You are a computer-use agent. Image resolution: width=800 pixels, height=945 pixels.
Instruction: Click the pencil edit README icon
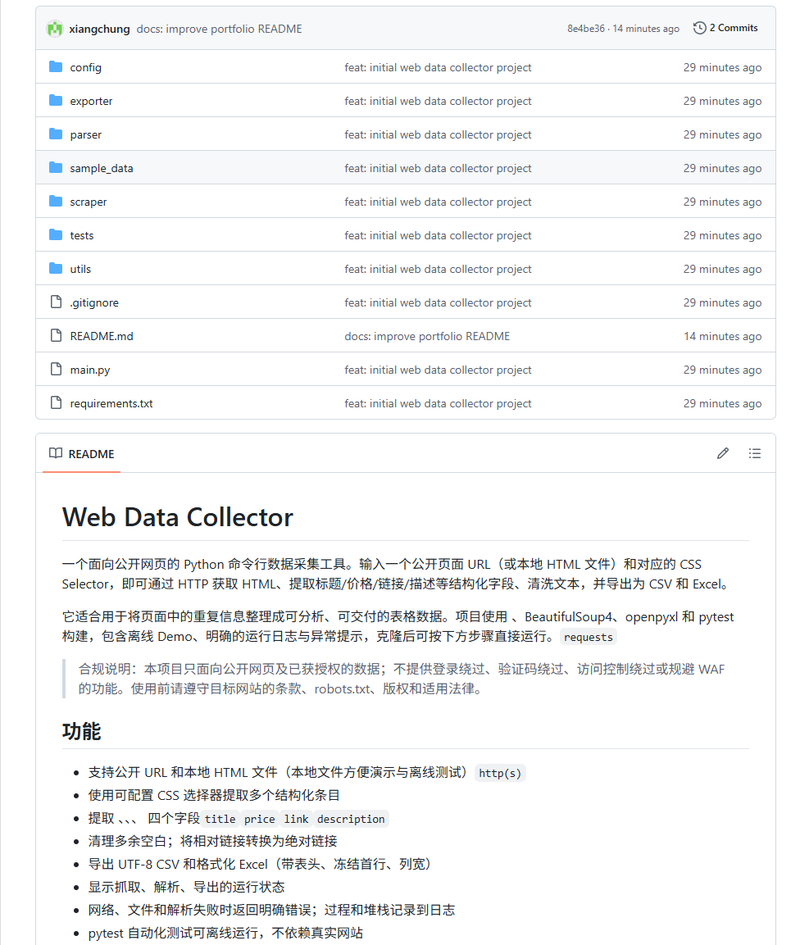(x=723, y=453)
